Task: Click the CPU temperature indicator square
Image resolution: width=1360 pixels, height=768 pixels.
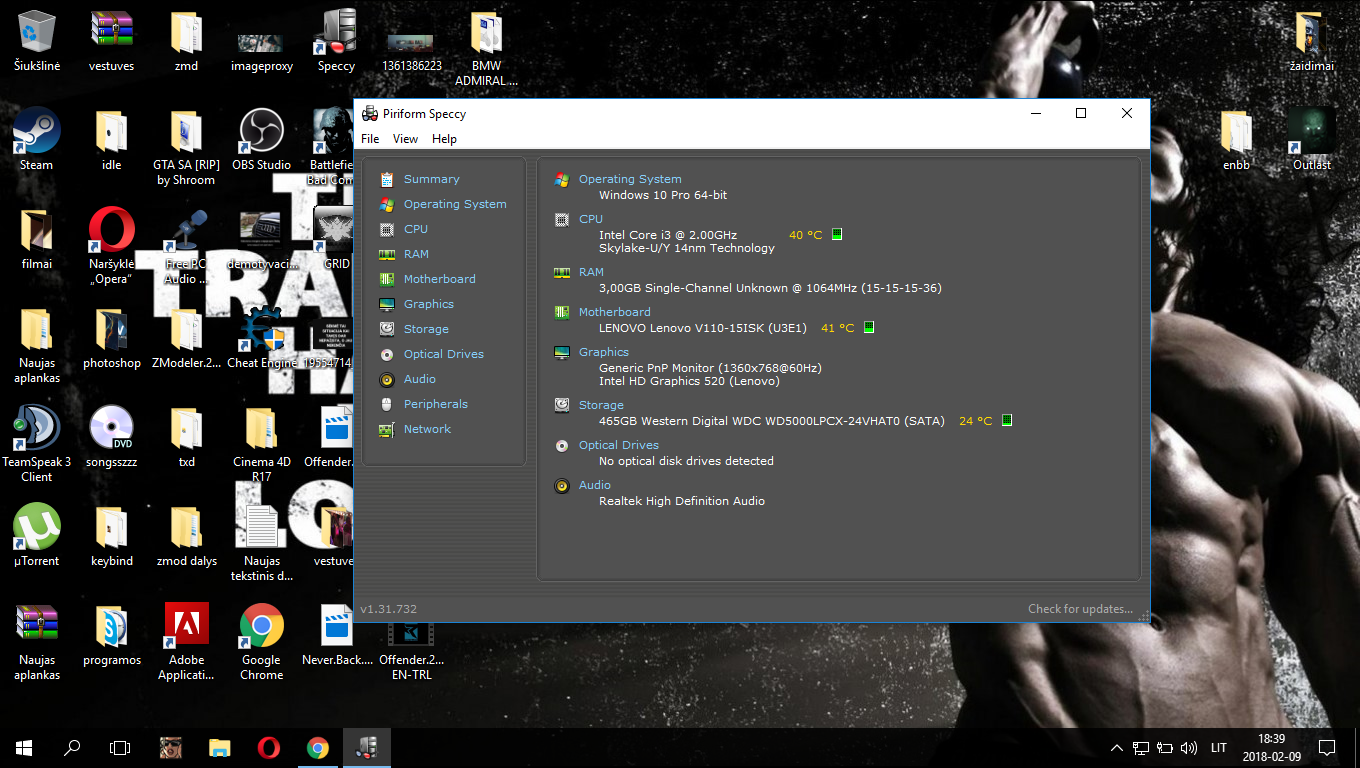Action: click(837, 235)
